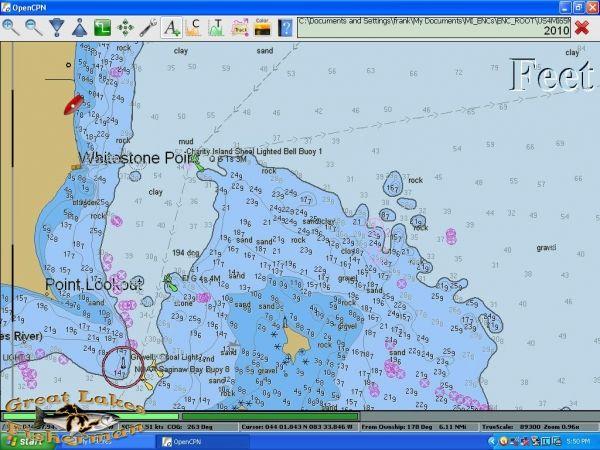Change the Color scheme swatch icon
This screenshot has width=600, height=450.
click(x=263, y=28)
